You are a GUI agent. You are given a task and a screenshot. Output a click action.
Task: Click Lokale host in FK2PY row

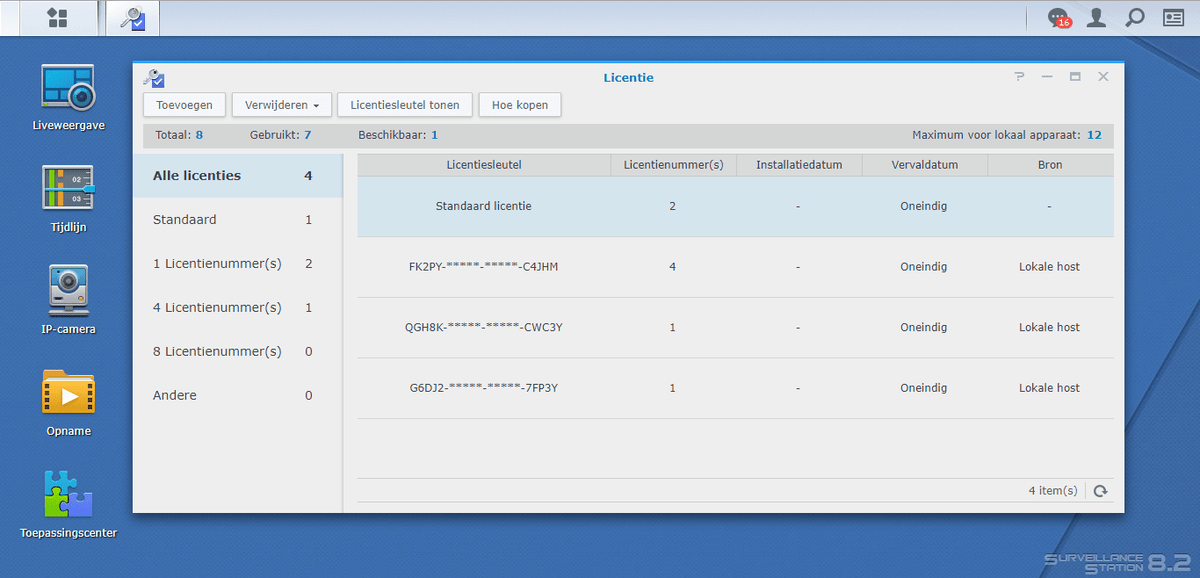(1049, 267)
